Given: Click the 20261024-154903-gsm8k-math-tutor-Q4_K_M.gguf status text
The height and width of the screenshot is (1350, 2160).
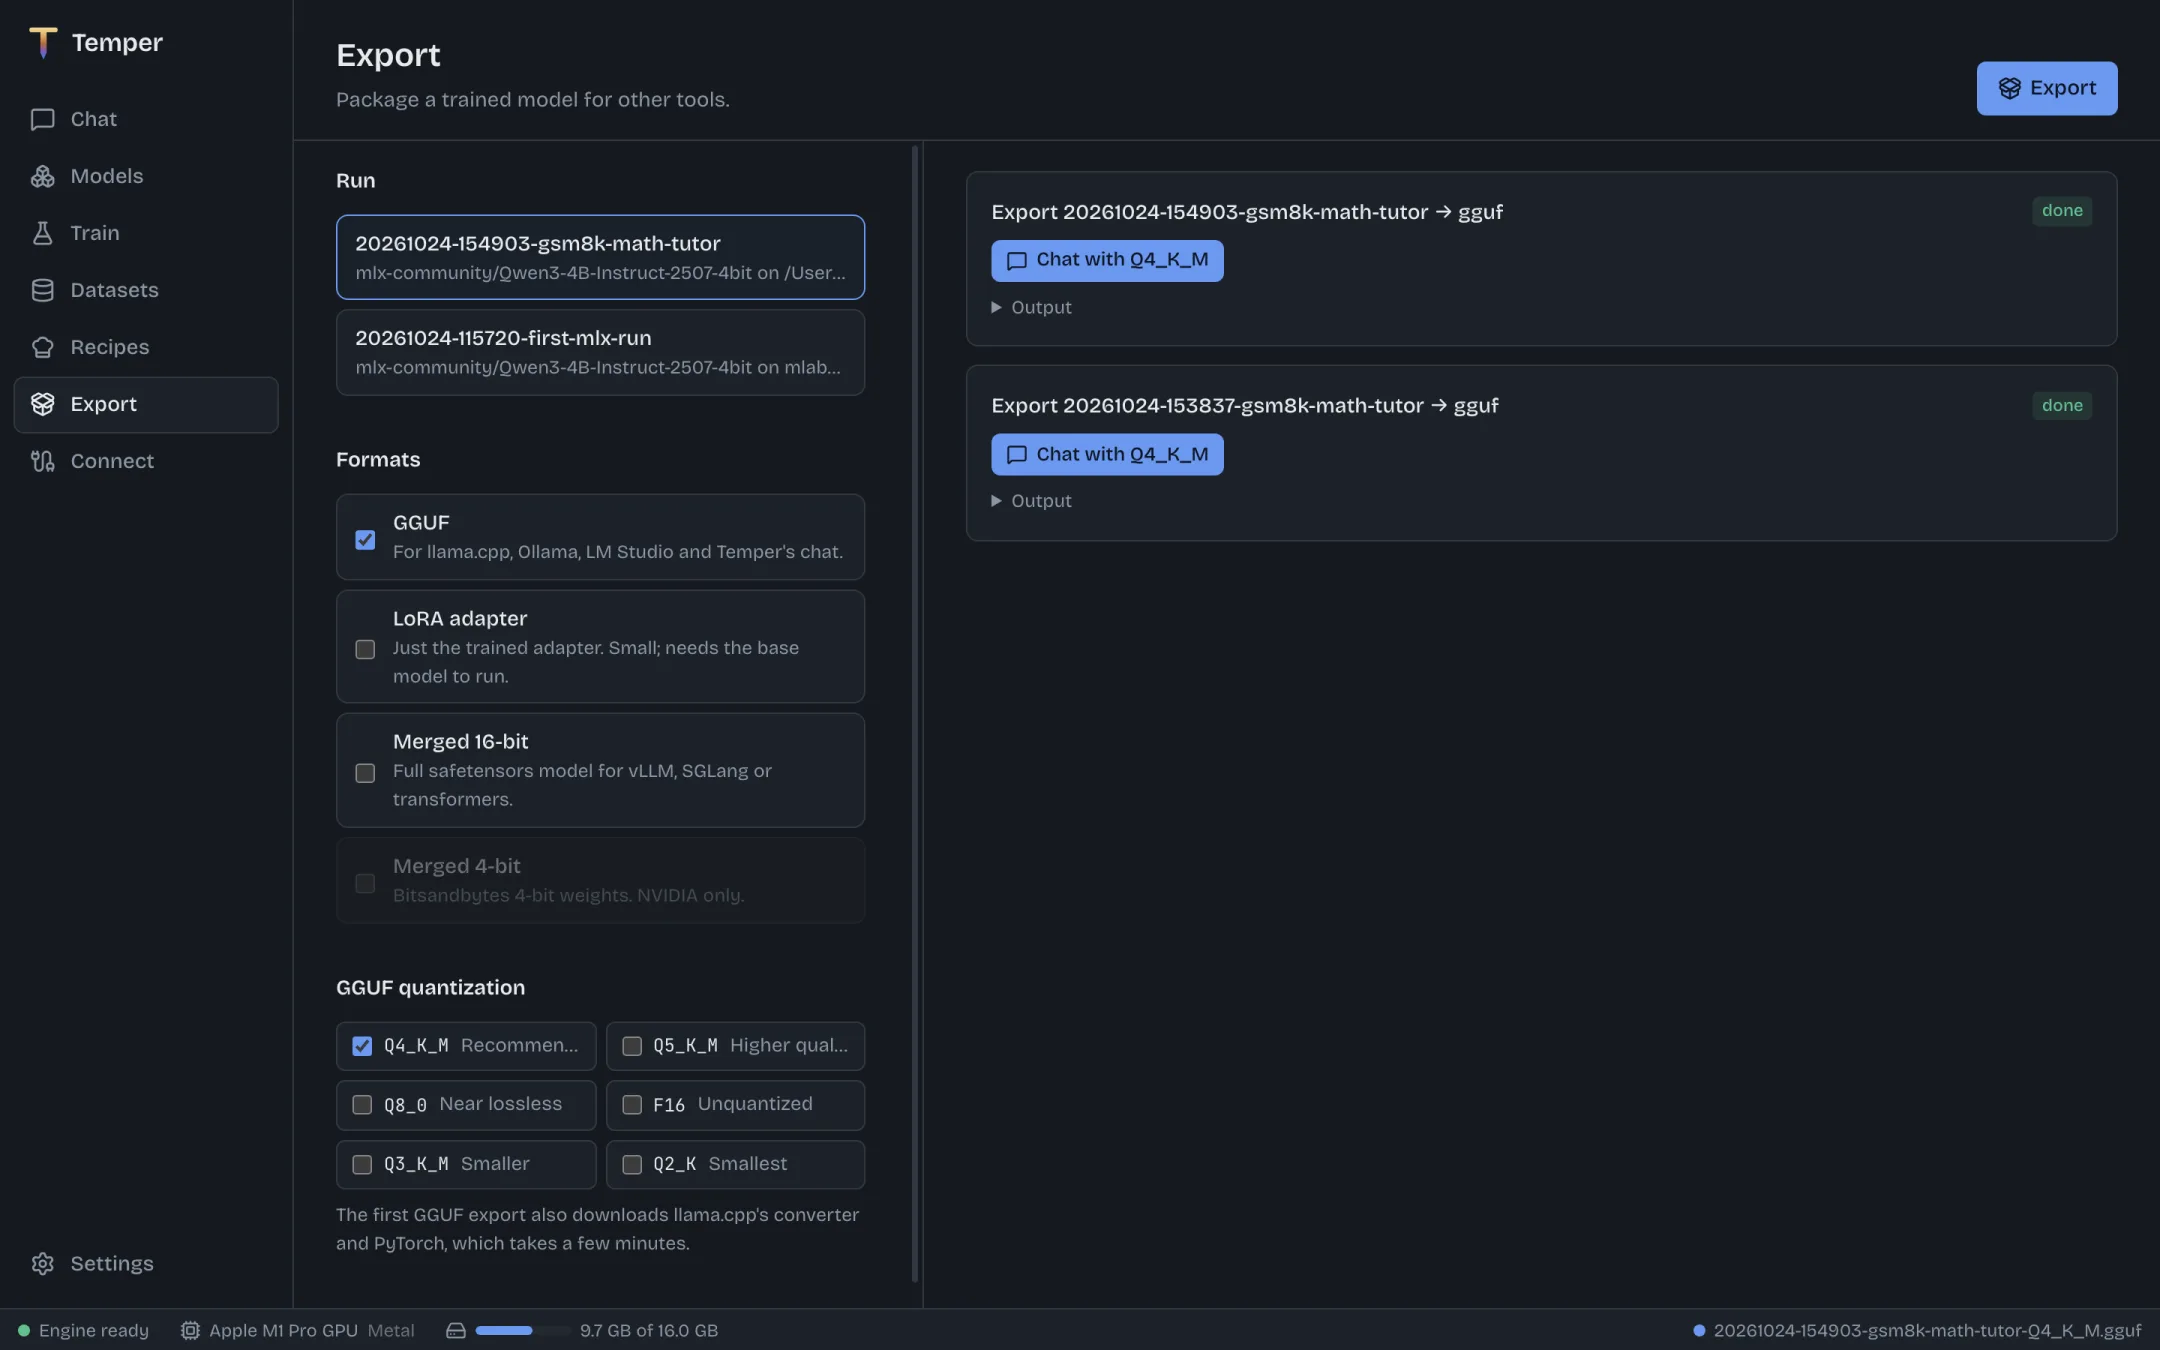Looking at the screenshot, I should [1927, 1331].
